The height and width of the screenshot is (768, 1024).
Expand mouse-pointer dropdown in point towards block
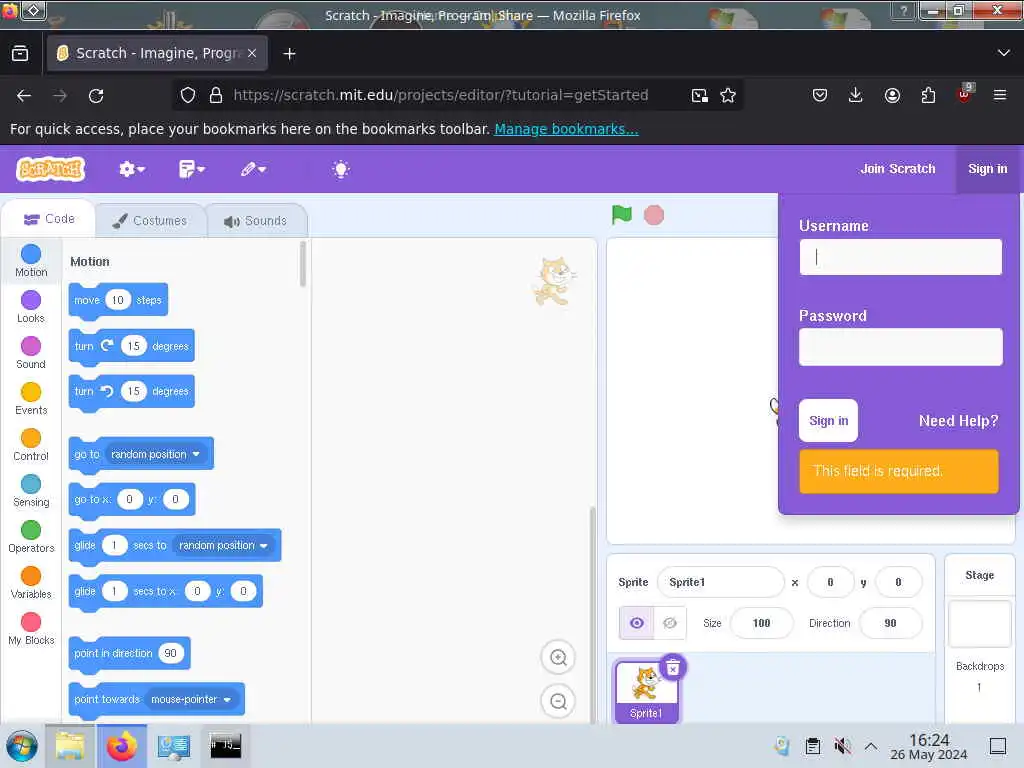[x=191, y=699]
